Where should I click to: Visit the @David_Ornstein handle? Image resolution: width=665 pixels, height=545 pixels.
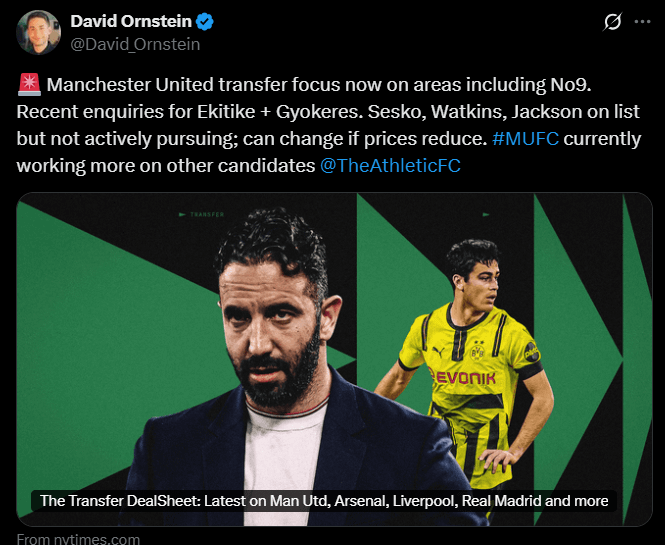[135, 44]
